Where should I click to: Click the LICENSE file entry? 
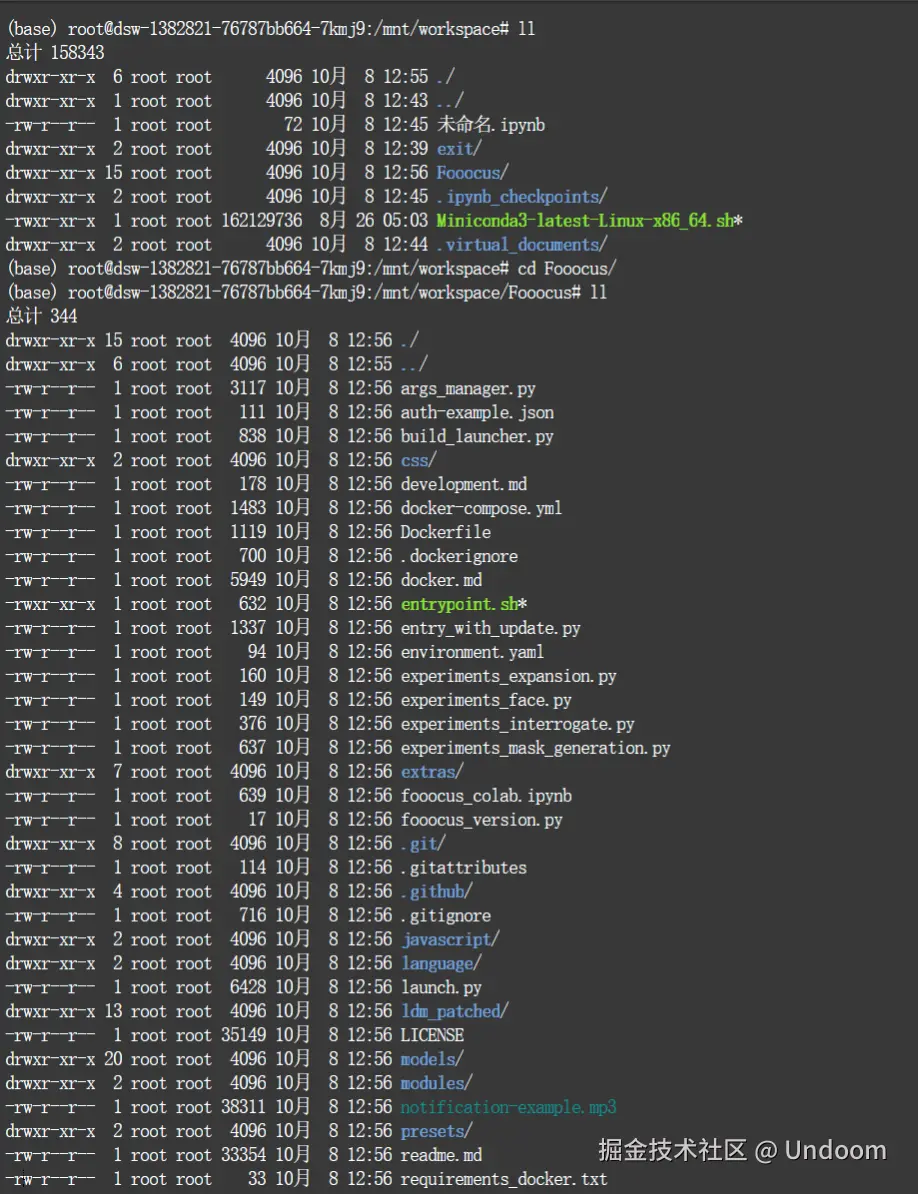click(432, 1035)
